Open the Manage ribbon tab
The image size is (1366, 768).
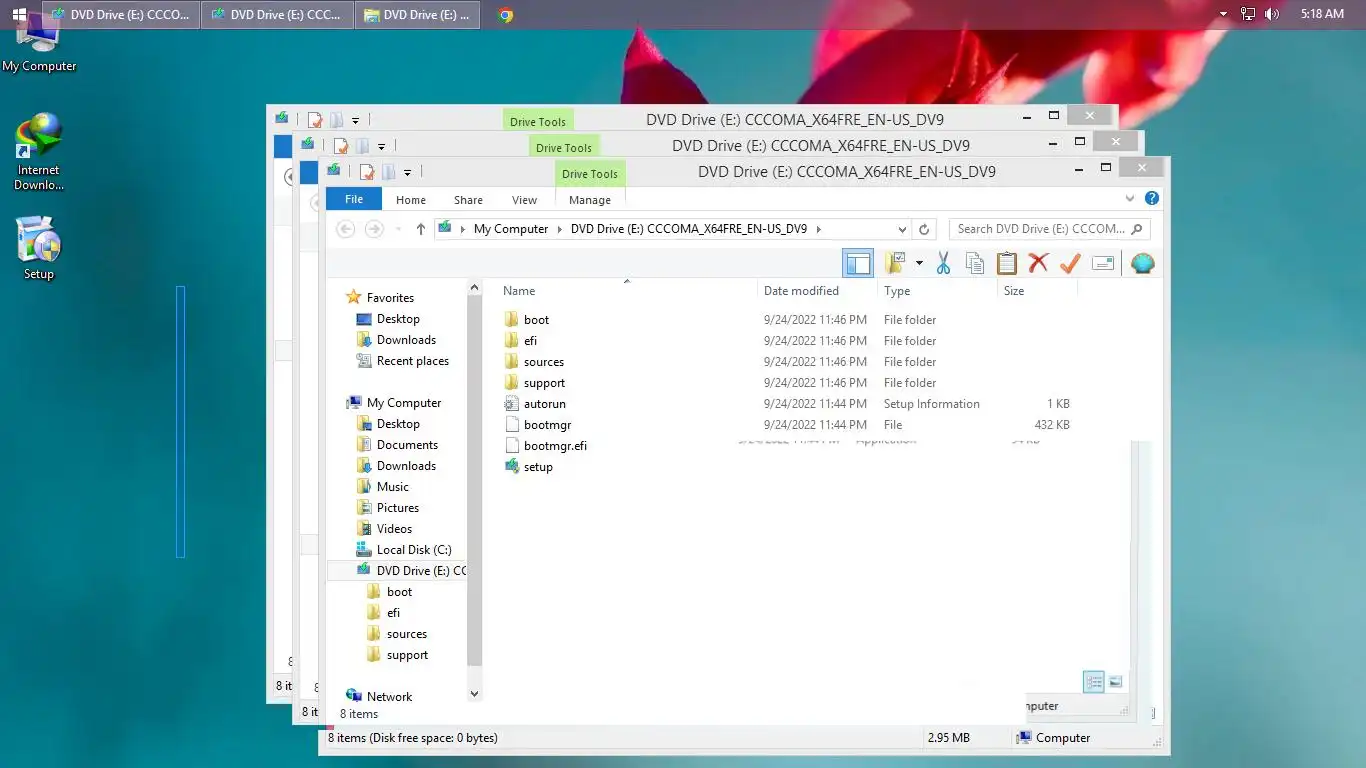[x=590, y=200]
